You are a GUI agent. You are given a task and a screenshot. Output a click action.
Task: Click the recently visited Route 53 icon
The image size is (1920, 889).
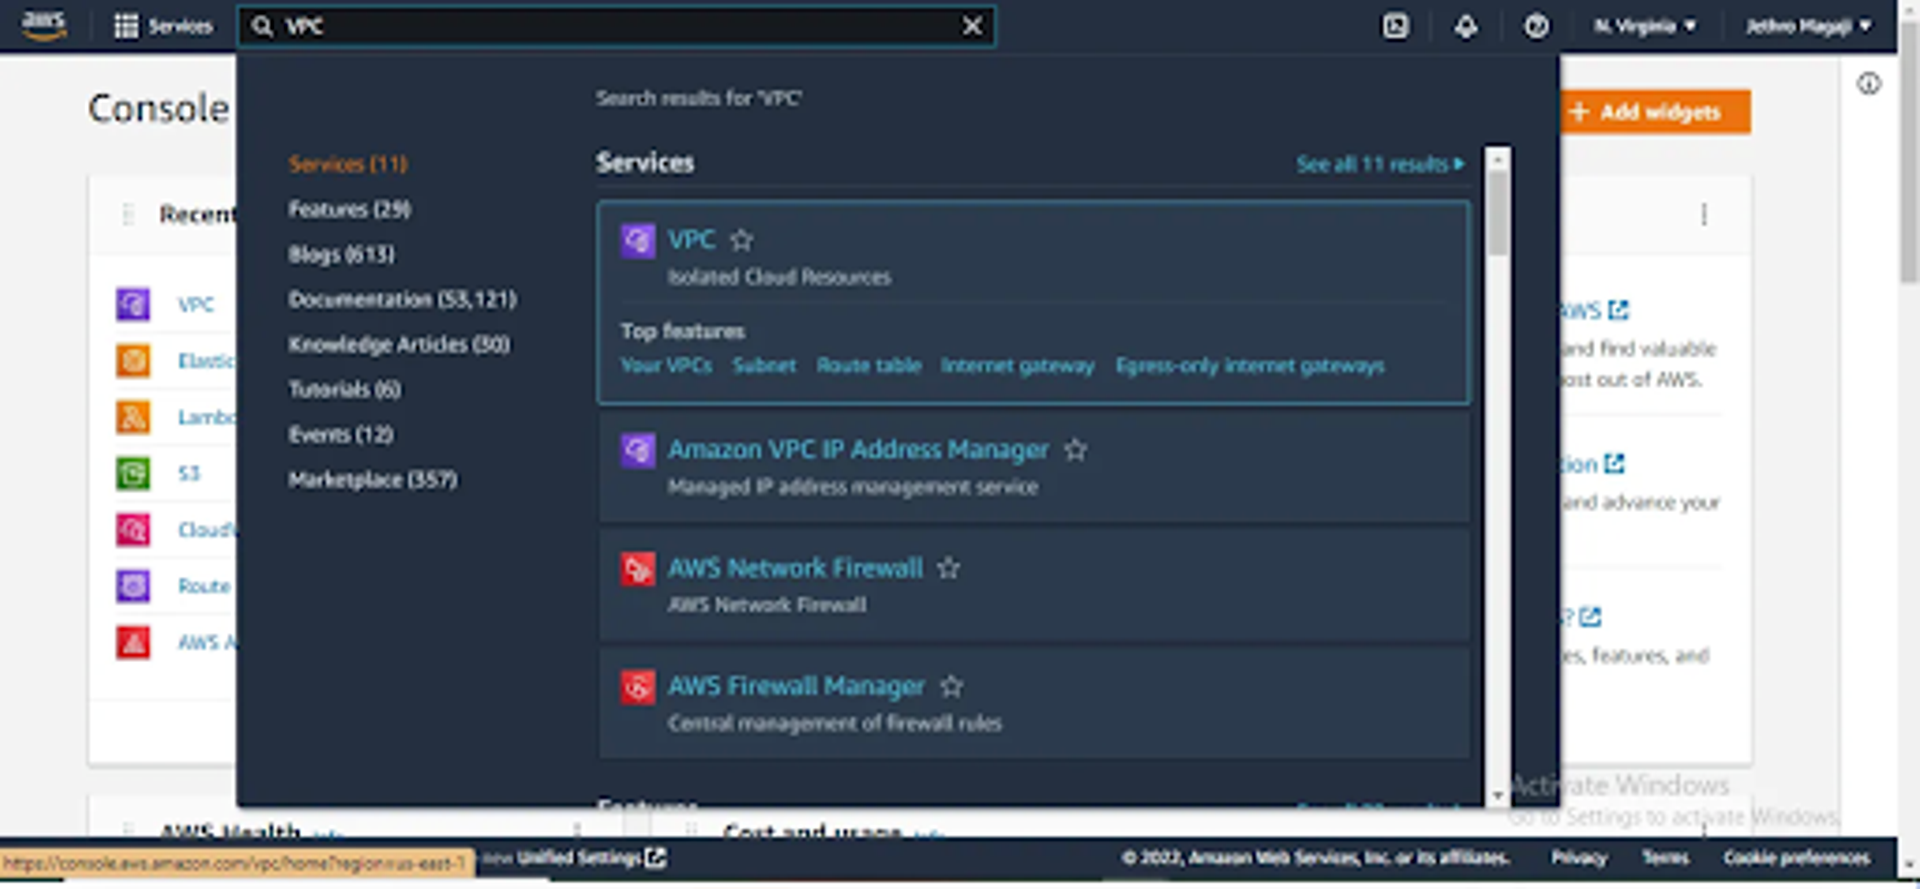pyautogui.click(x=133, y=585)
